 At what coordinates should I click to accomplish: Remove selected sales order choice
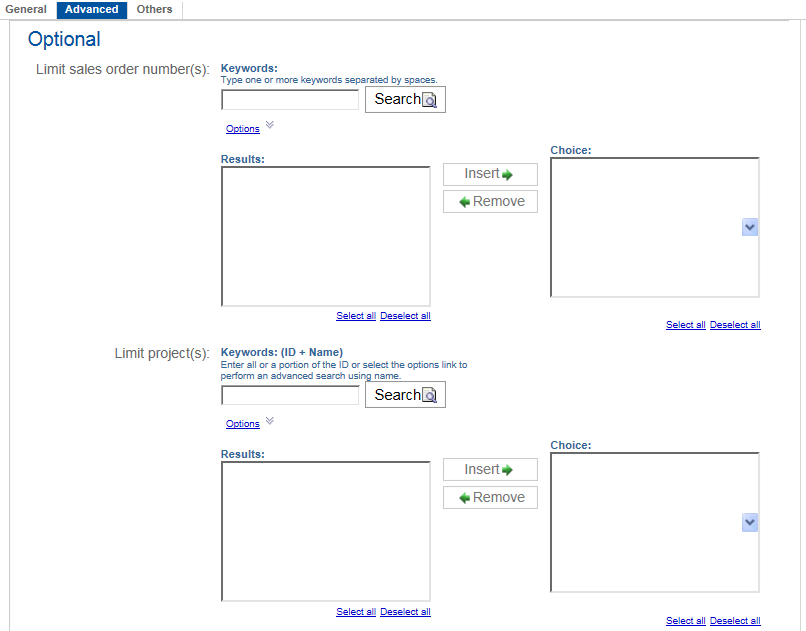[490, 202]
